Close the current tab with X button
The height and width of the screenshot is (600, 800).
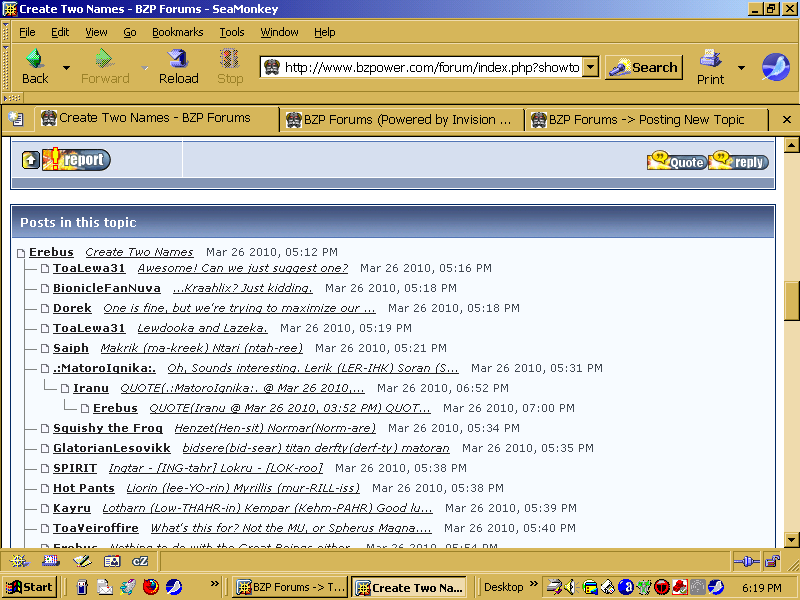tap(786, 119)
